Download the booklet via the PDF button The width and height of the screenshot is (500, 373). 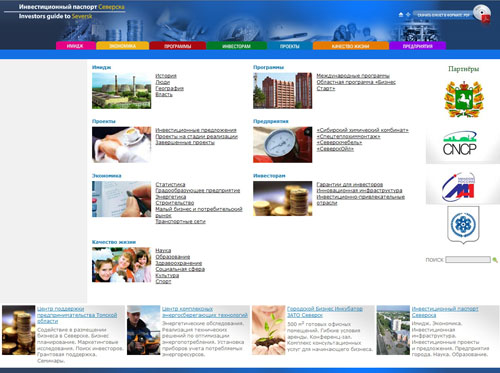443,15
